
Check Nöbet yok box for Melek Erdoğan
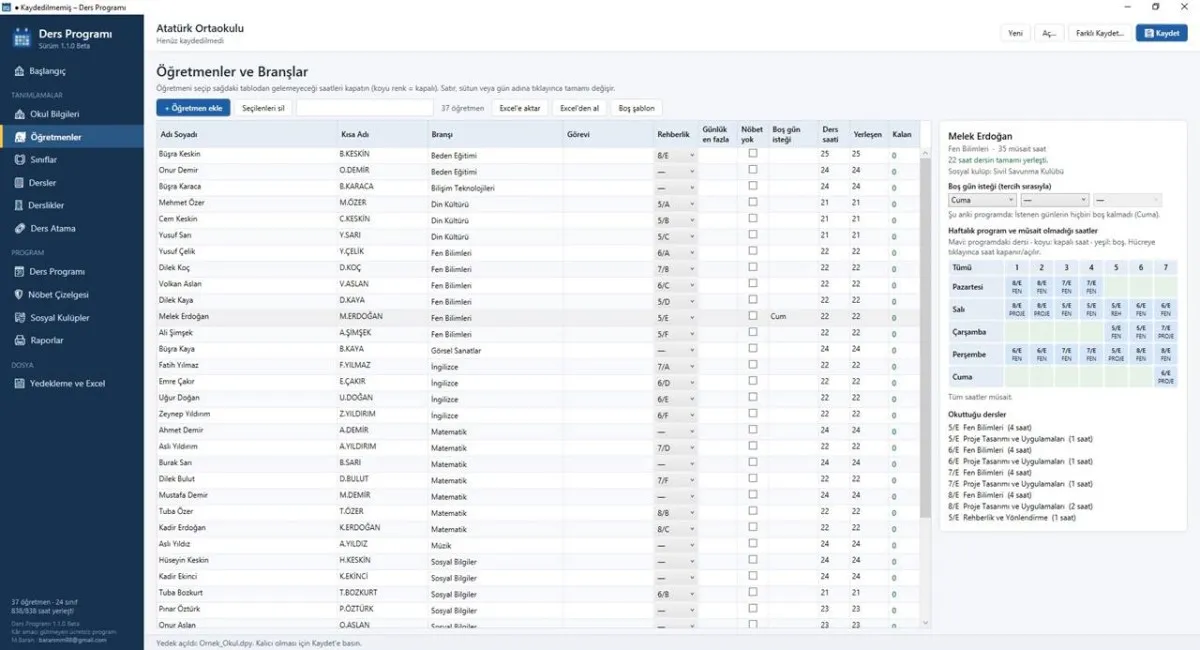752,316
